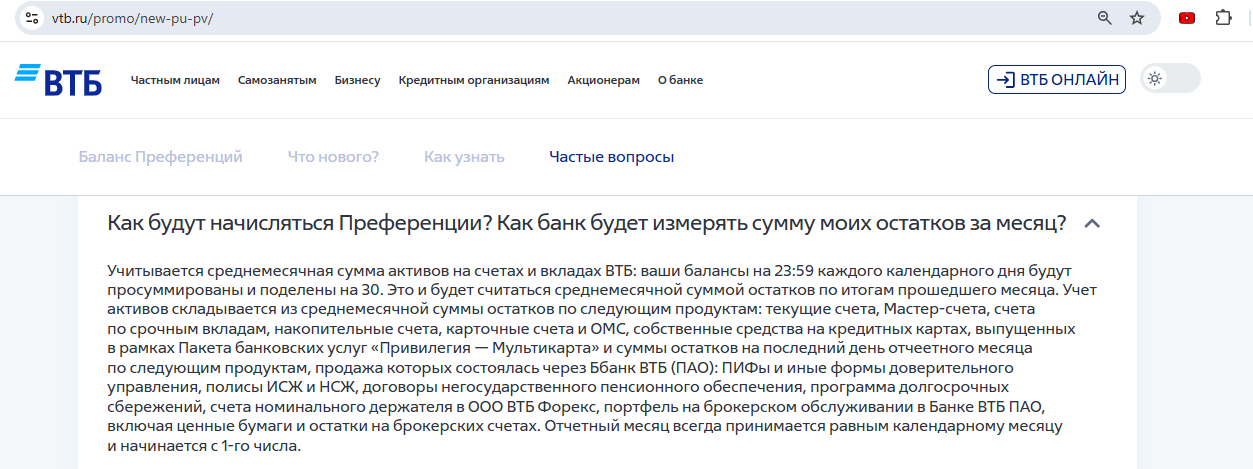The height and width of the screenshot is (469, 1253).
Task: Click the red extension icon in browser toolbar
Action: click(x=1187, y=18)
